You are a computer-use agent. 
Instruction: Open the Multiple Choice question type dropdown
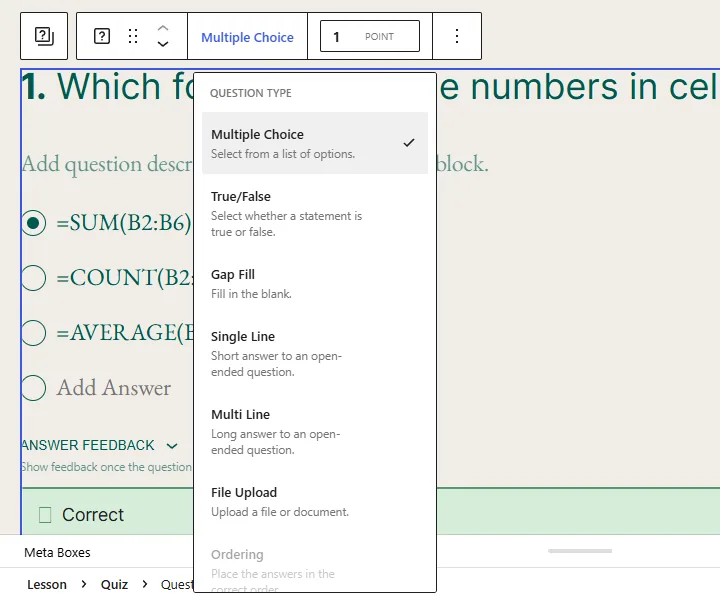click(247, 37)
